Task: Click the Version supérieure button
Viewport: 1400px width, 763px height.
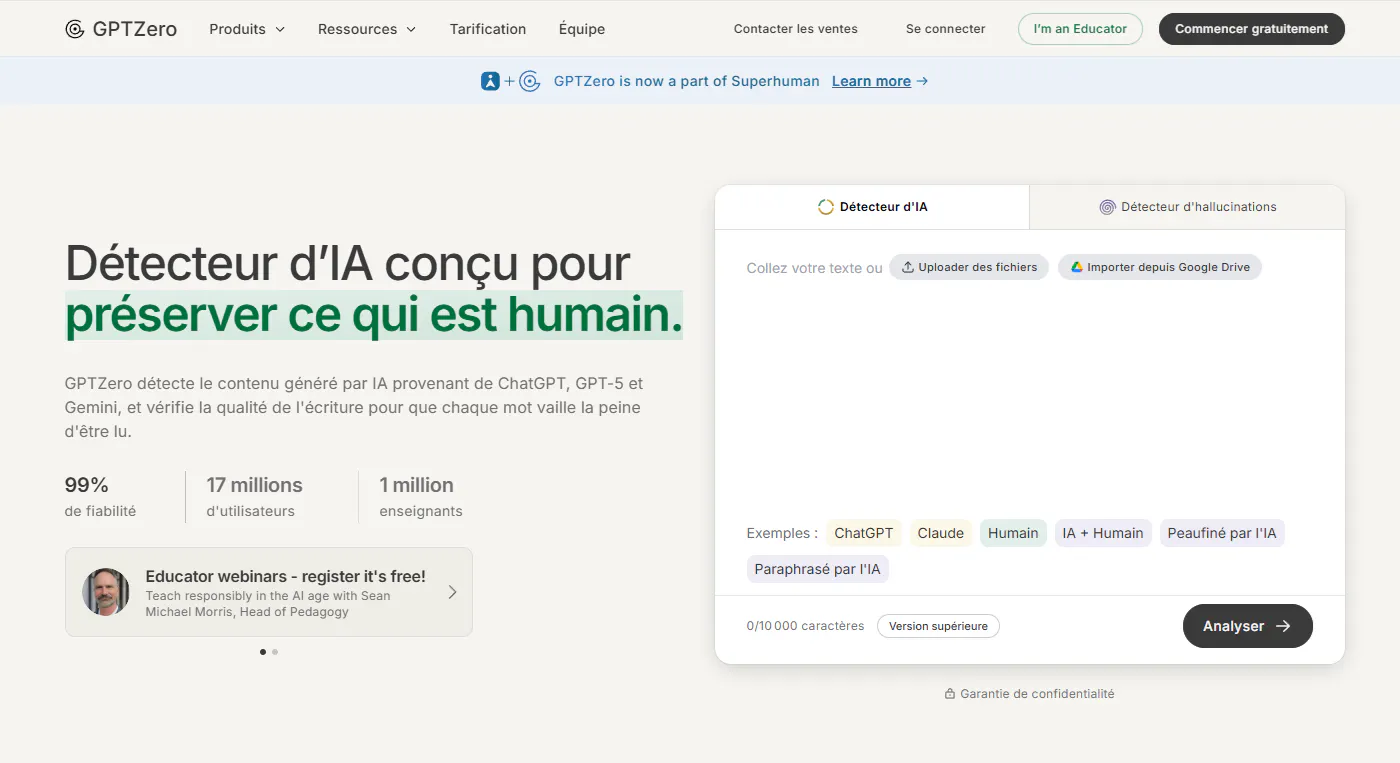Action: [x=938, y=626]
